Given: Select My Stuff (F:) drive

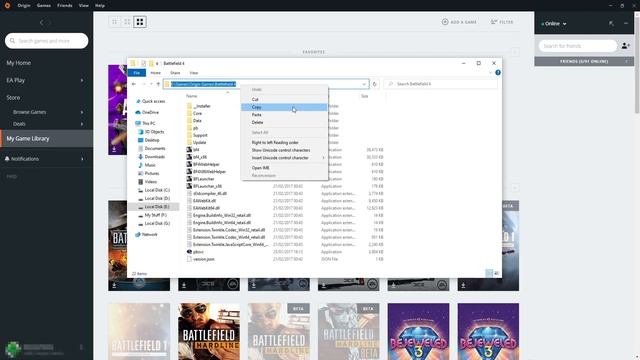Looking at the screenshot, I should pos(156,215).
